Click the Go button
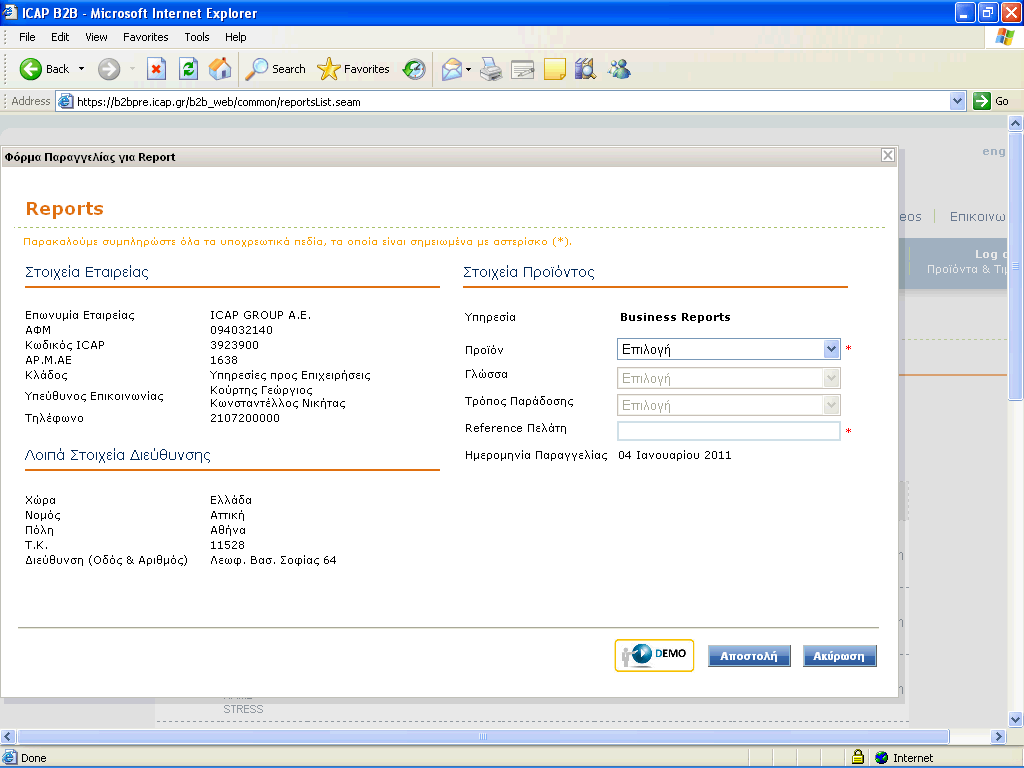Screen dimensions: 1024x768 point(991,101)
